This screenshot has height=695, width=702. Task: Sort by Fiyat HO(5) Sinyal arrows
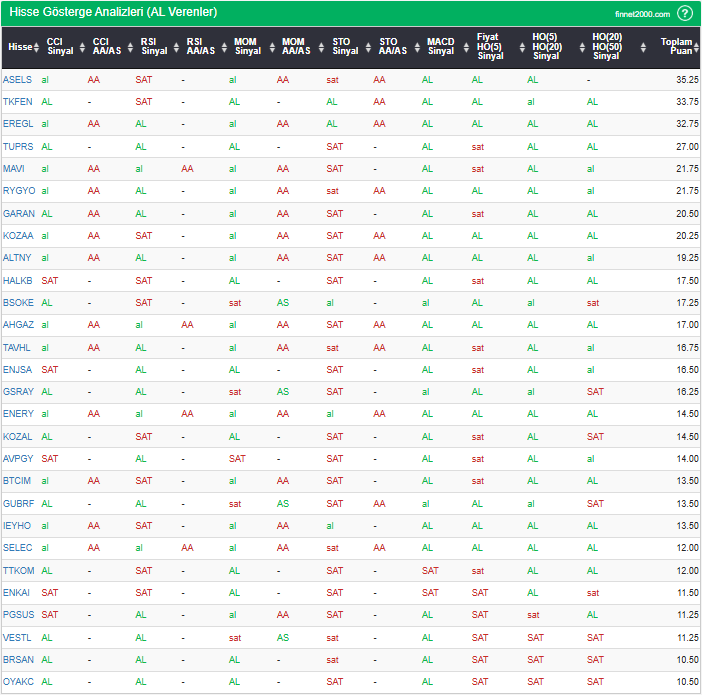point(522,47)
